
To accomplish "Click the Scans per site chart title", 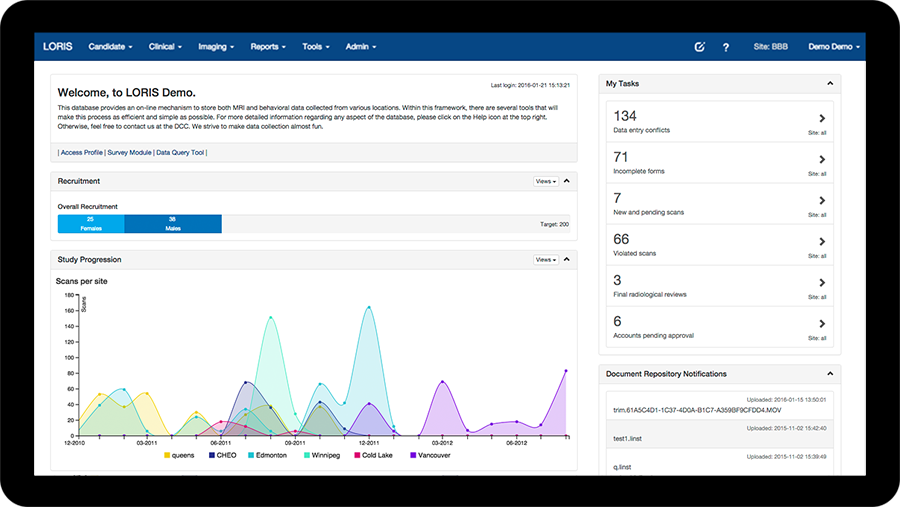I will (82, 281).
